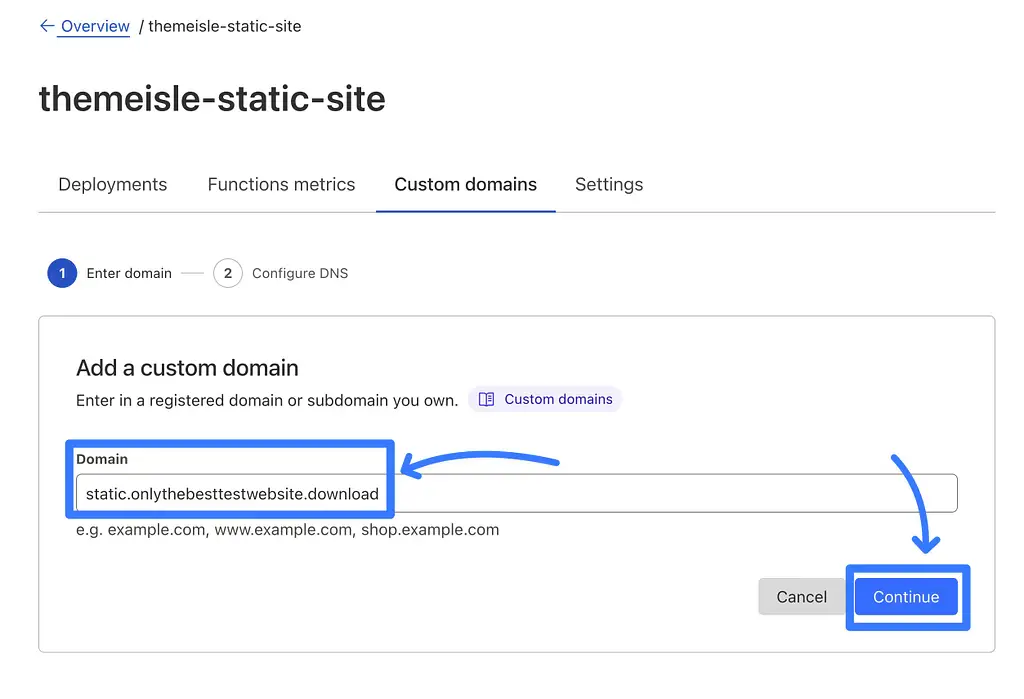The width and height of the screenshot is (1024, 699).
Task: Open the Functions metrics tab
Action: (x=281, y=184)
